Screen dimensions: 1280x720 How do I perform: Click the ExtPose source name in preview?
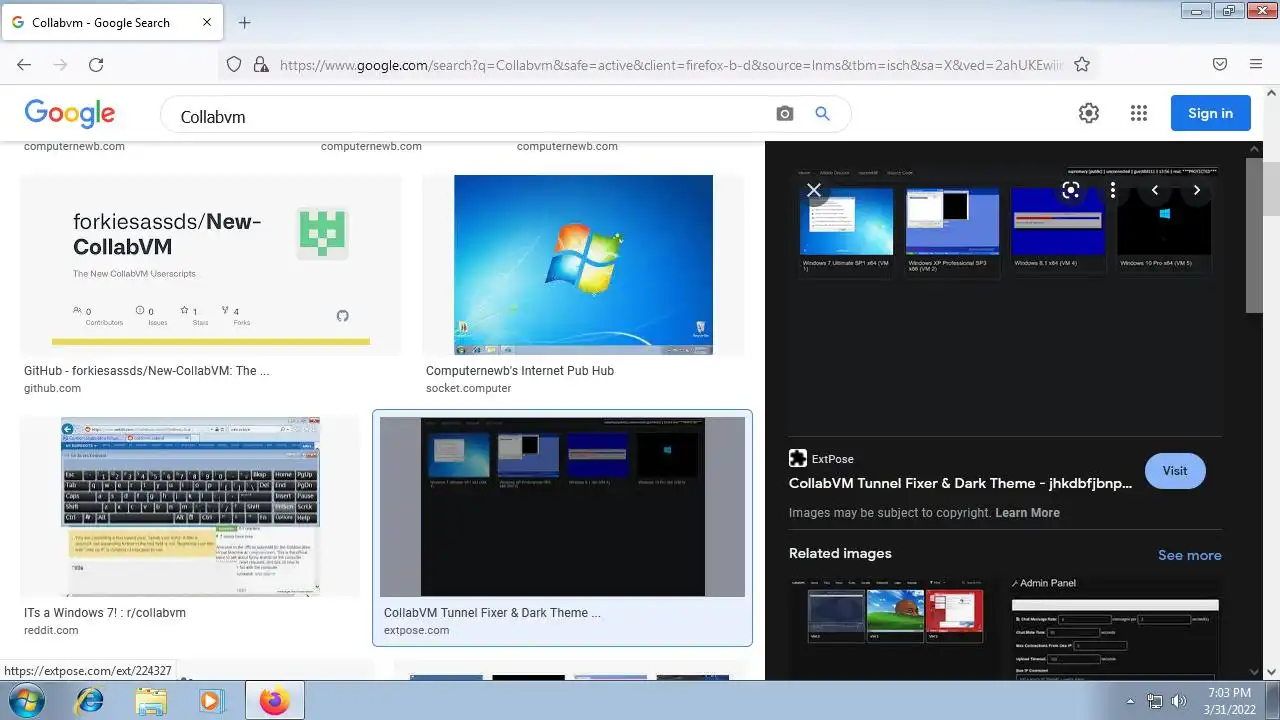(833, 459)
